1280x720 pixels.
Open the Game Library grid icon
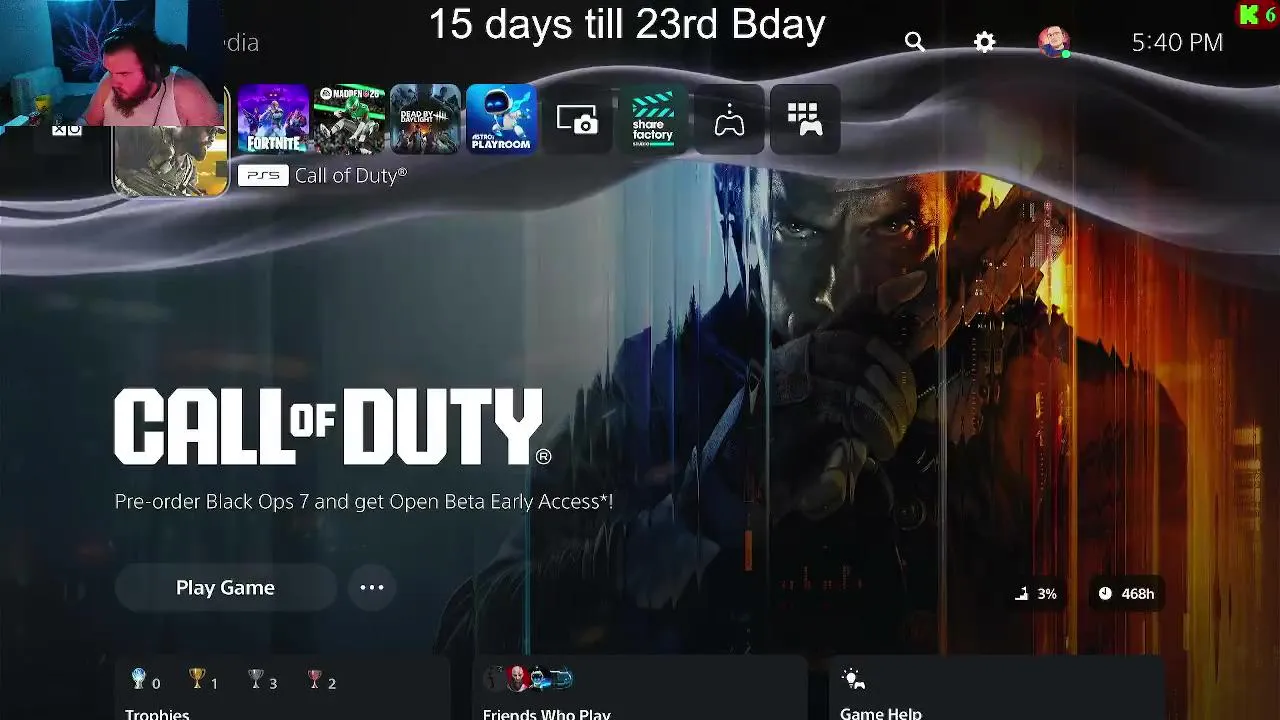click(805, 119)
